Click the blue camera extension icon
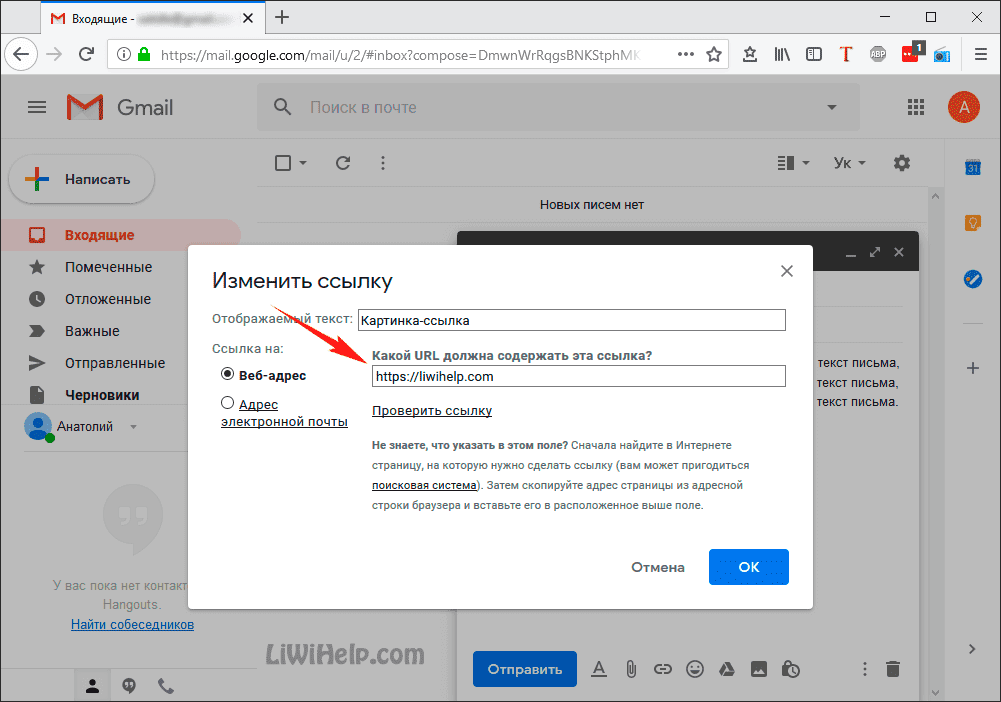1001x702 pixels. click(942, 56)
